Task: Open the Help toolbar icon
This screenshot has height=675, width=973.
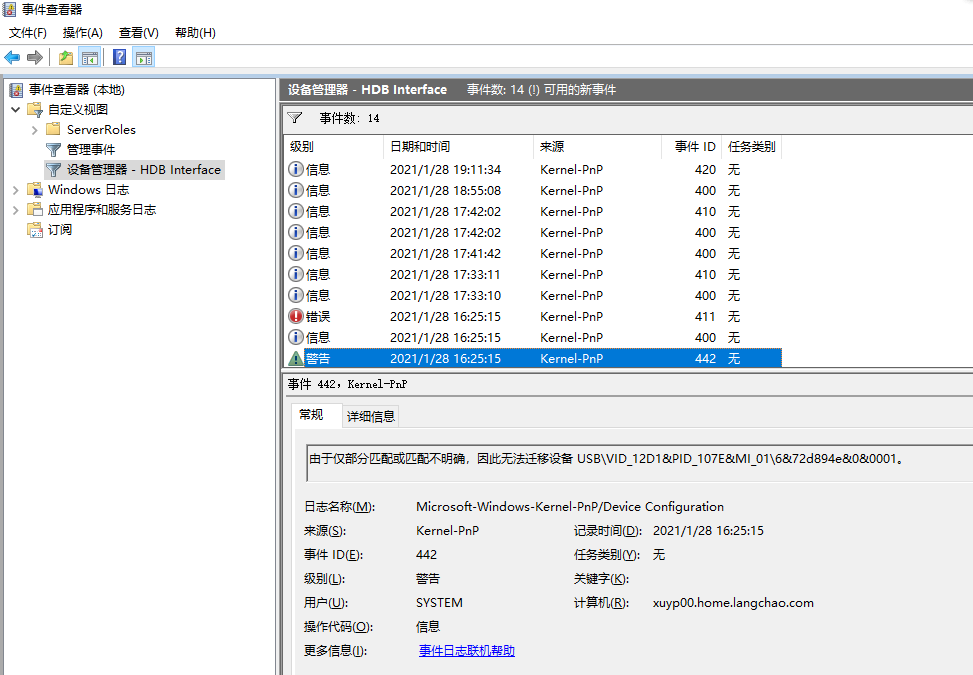Action: click(120, 58)
